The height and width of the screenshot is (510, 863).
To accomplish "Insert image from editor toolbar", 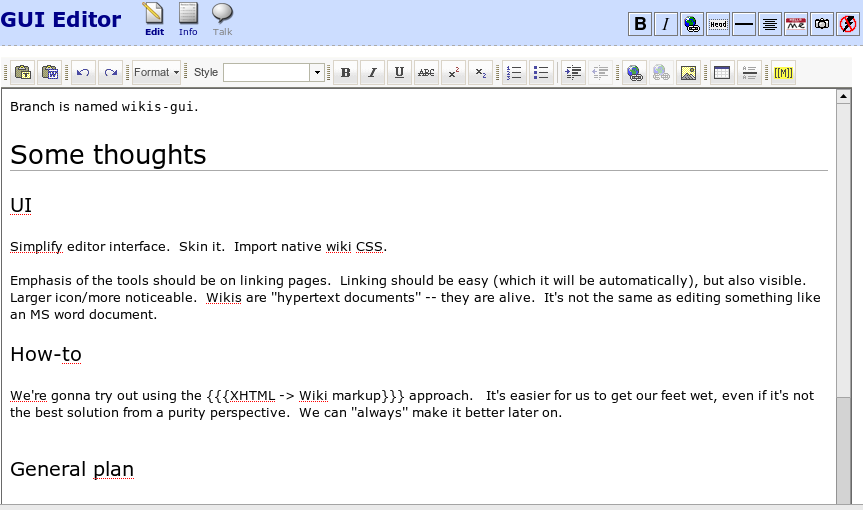I will [x=688, y=73].
